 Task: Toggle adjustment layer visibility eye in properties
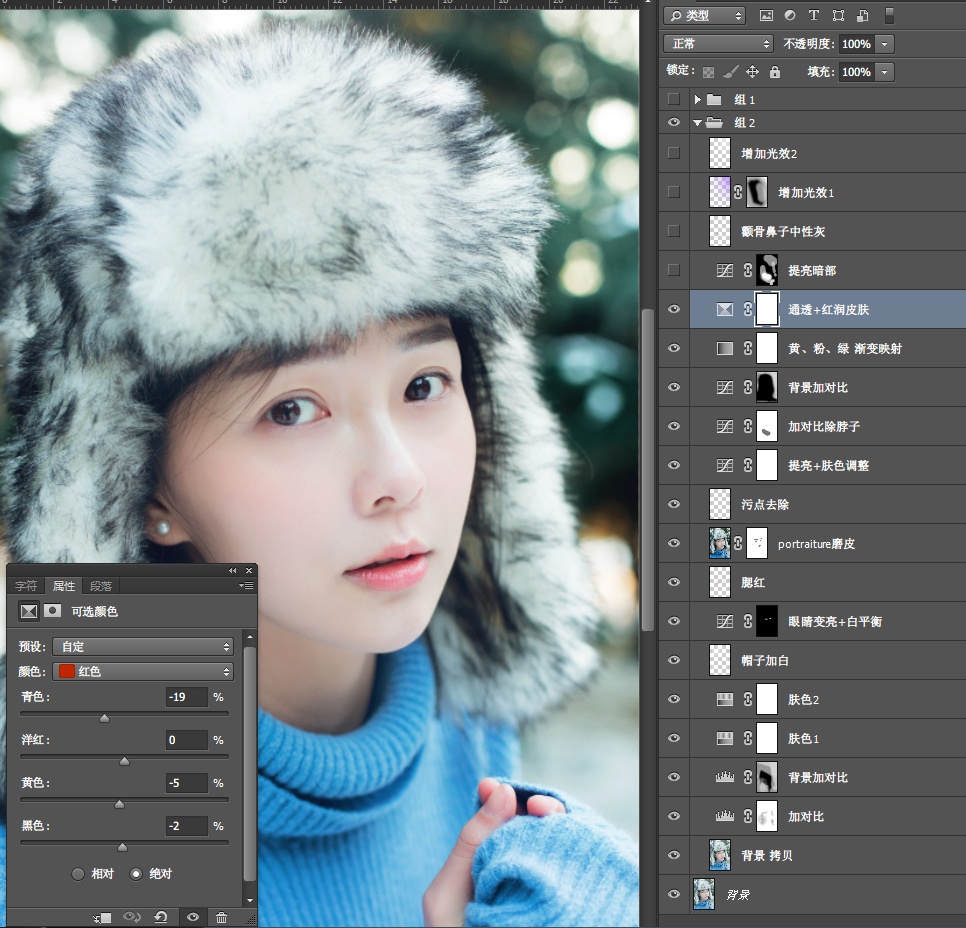193,918
